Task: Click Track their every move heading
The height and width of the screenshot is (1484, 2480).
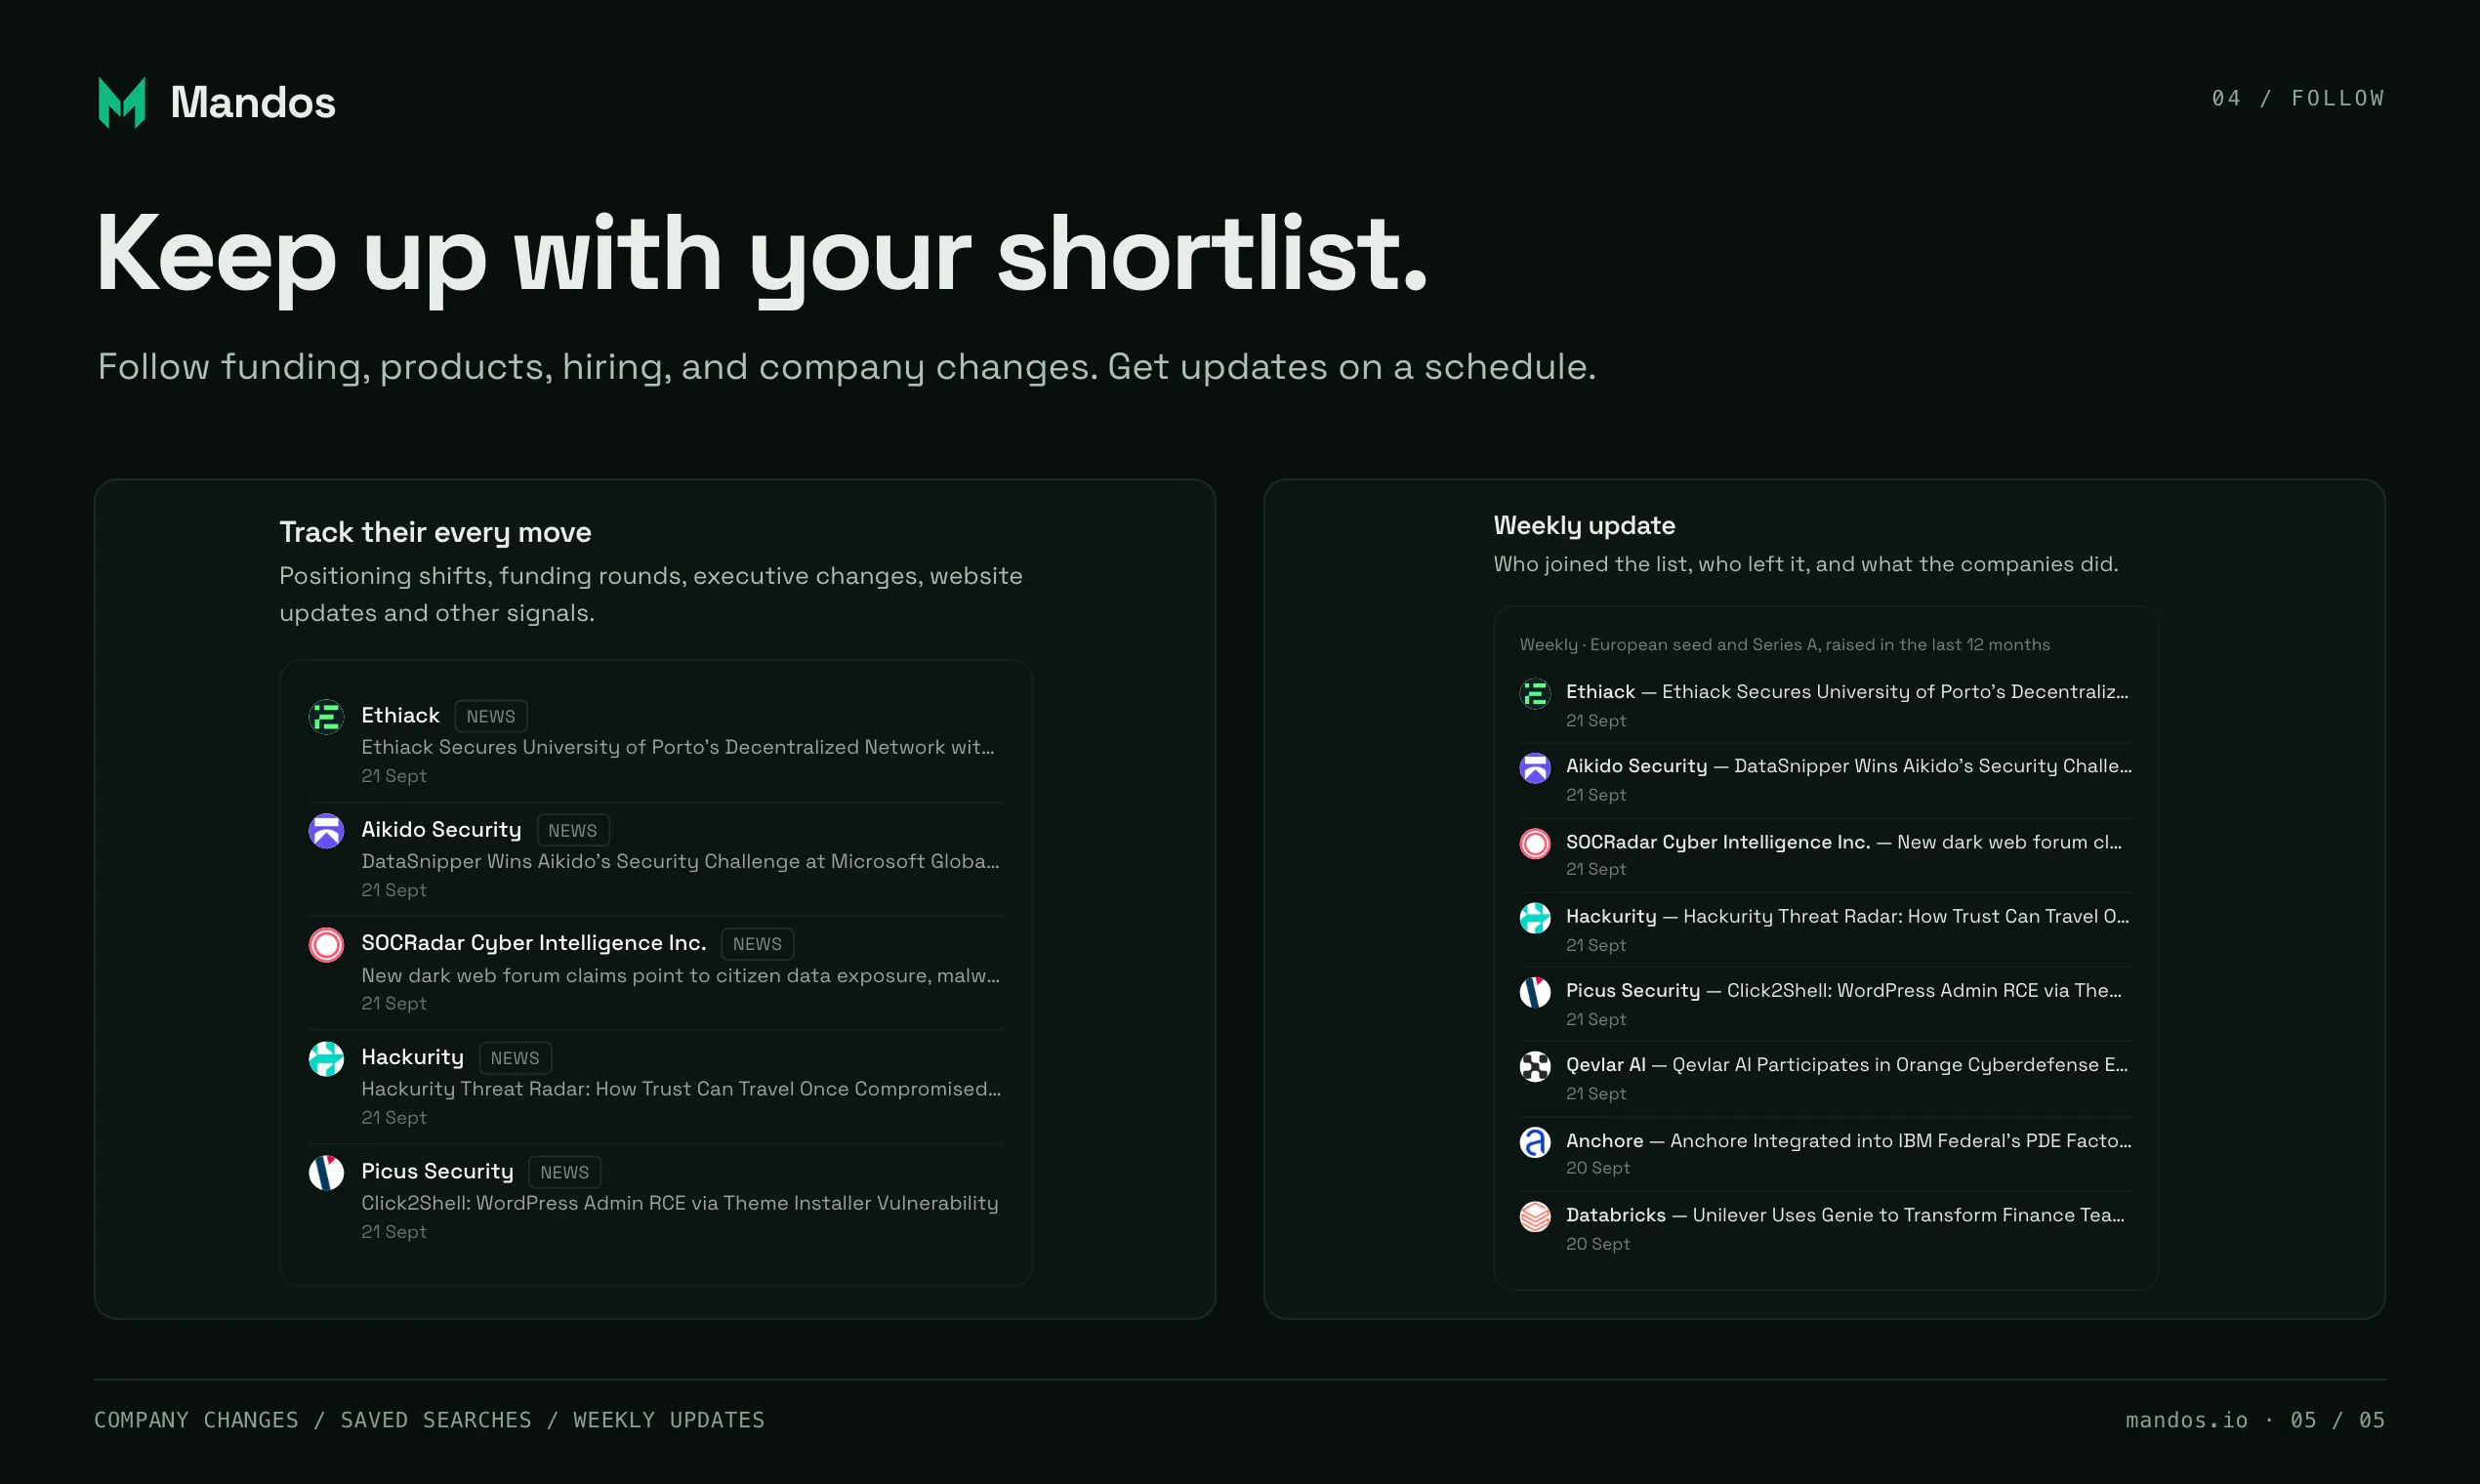Action: coord(435,532)
